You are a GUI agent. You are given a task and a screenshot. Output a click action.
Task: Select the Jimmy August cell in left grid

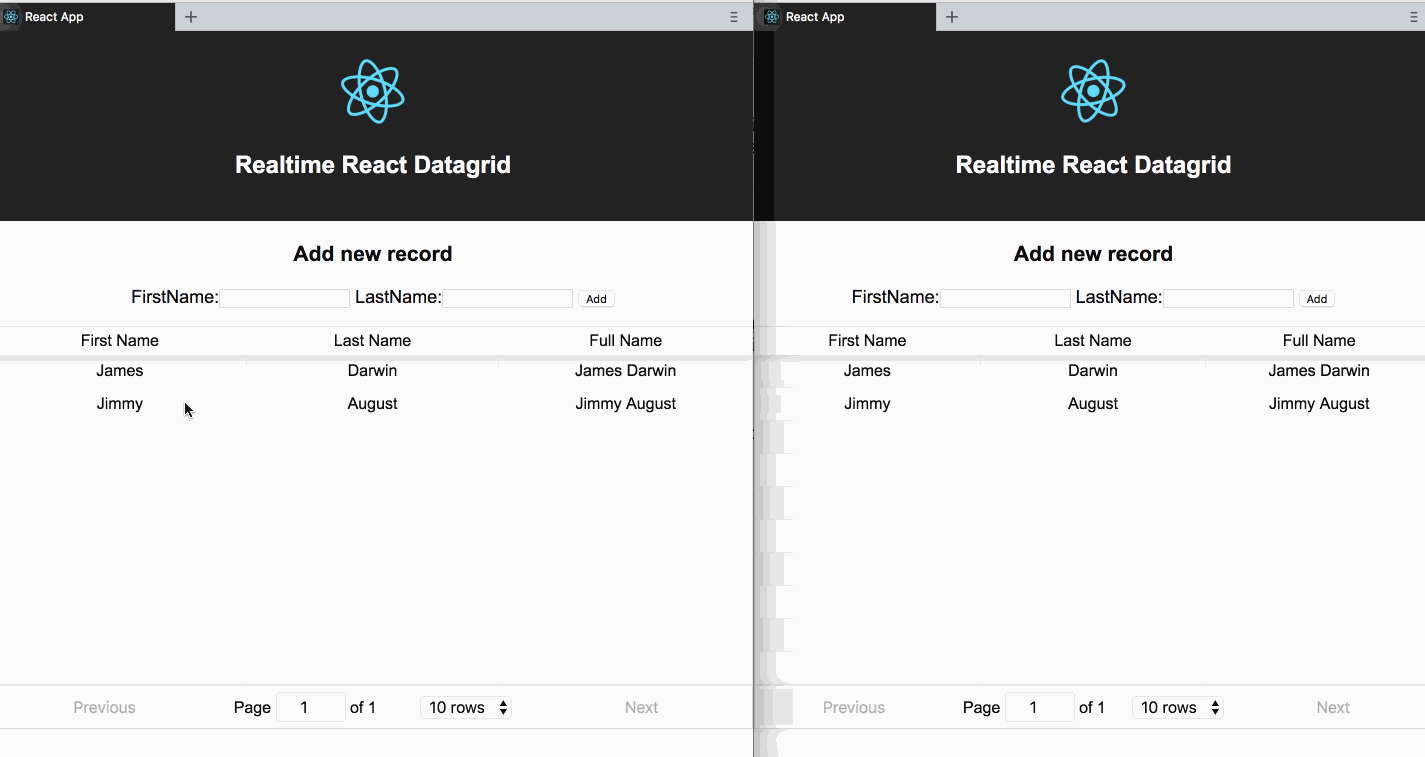[x=625, y=404]
